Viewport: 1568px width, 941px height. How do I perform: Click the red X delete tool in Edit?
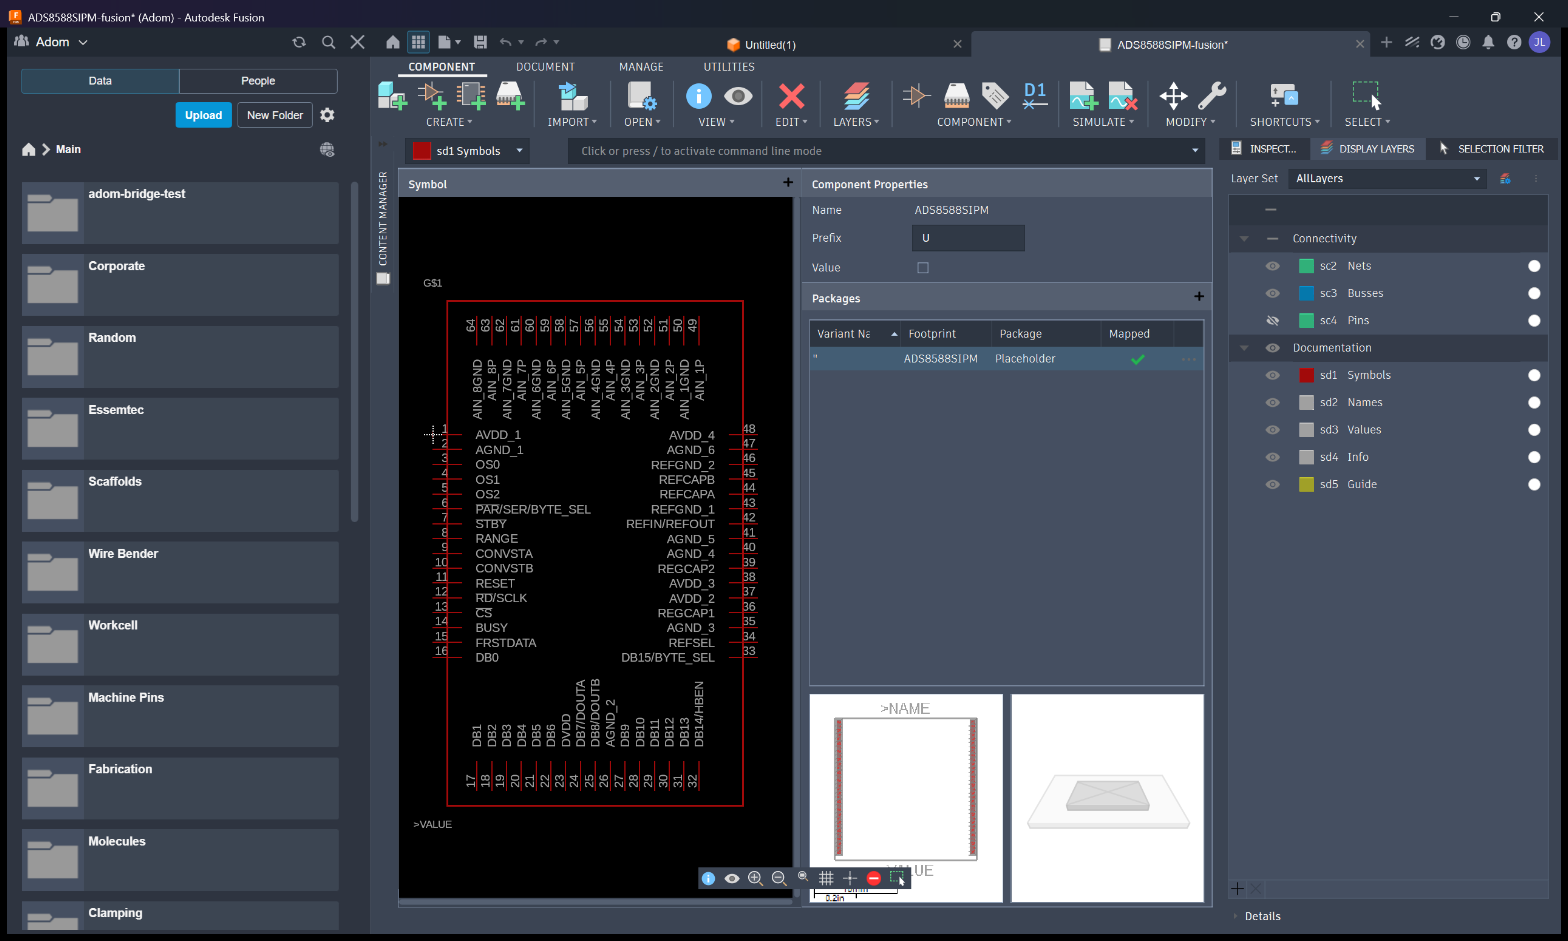click(x=791, y=96)
